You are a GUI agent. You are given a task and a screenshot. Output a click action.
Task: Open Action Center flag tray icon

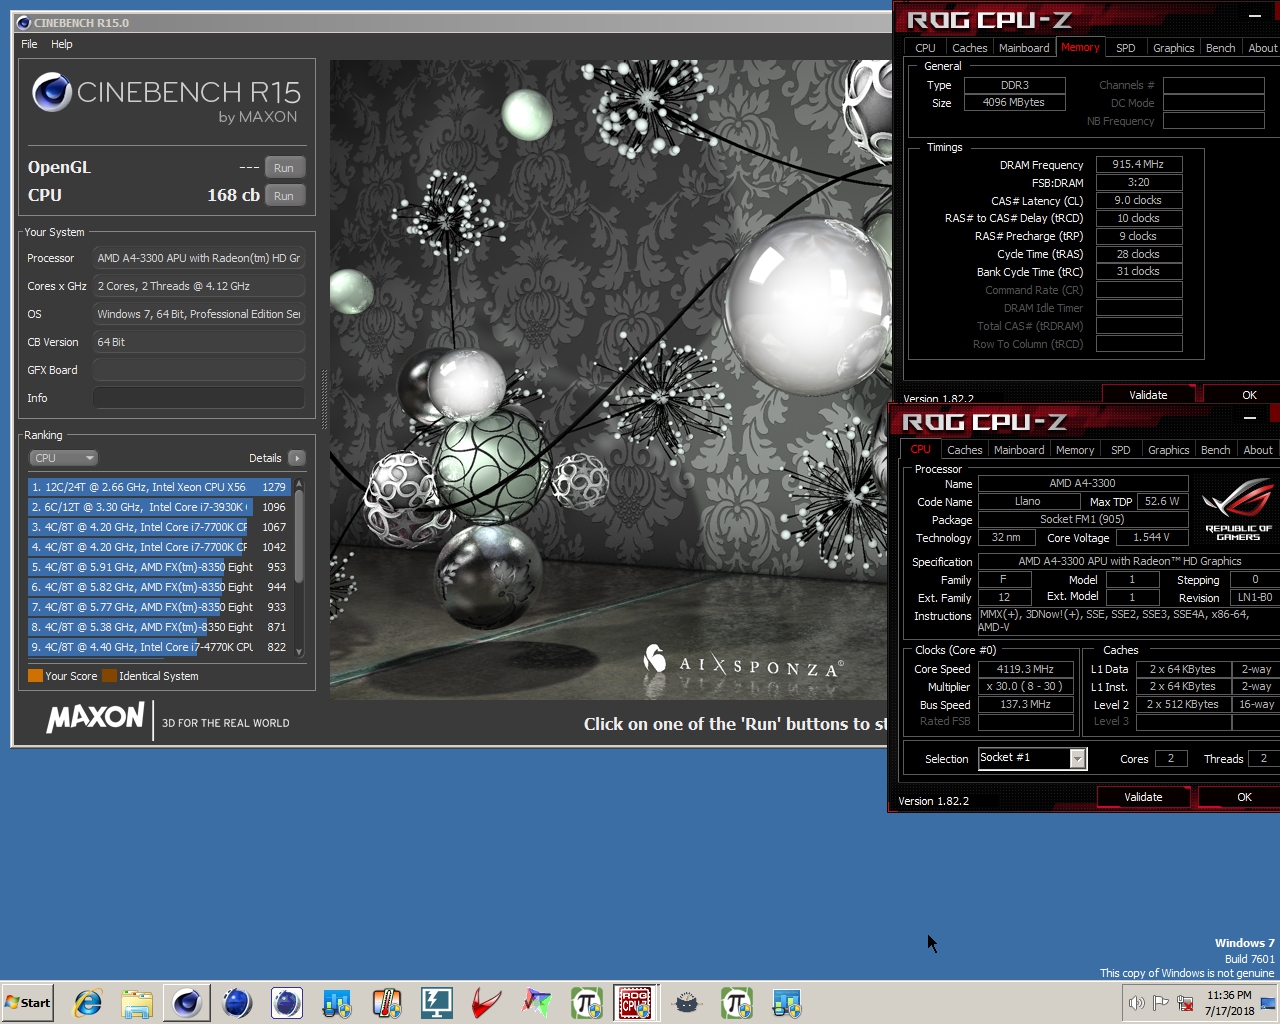click(1161, 1002)
